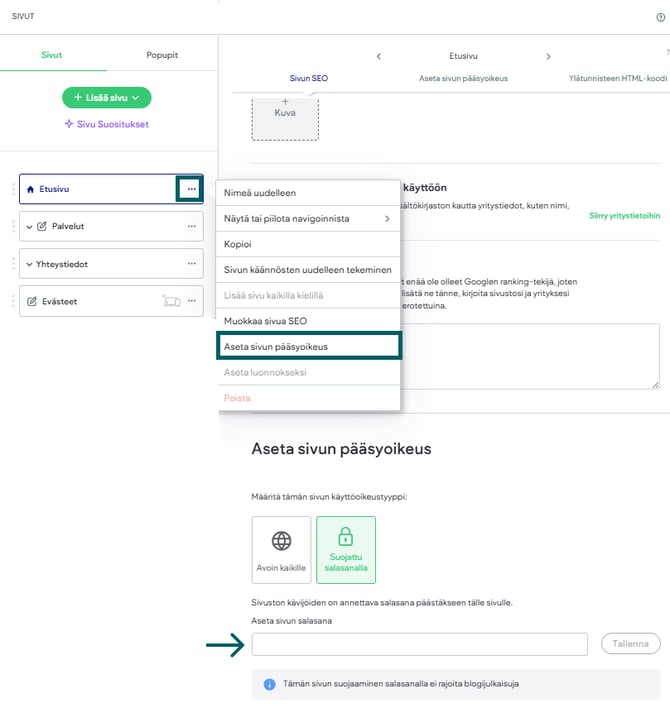The height and width of the screenshot is (708, 670).
Task: Open the Evästeet three-dot menu
Action: click(191, 301)
